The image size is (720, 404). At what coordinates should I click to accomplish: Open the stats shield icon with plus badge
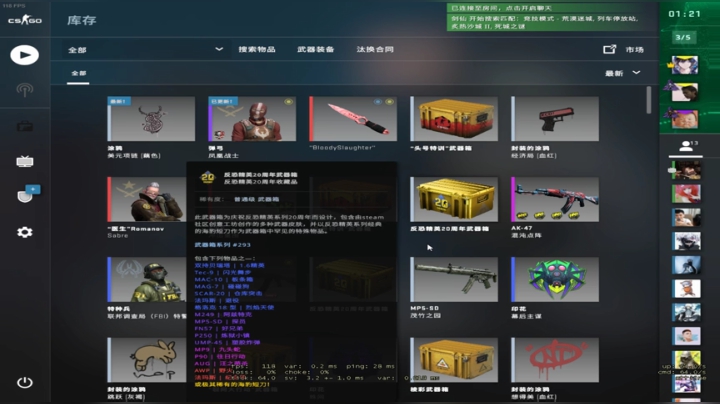tap(27, 194)
